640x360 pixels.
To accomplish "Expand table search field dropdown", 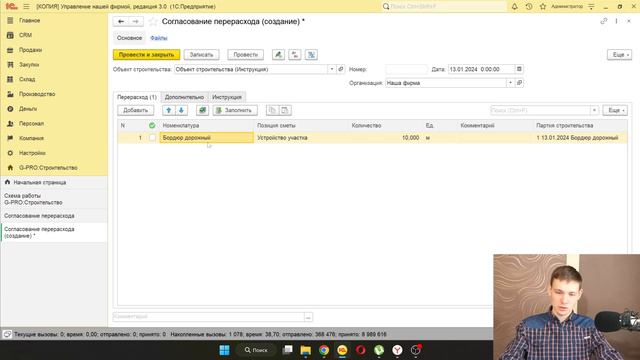I will [594, 110].
